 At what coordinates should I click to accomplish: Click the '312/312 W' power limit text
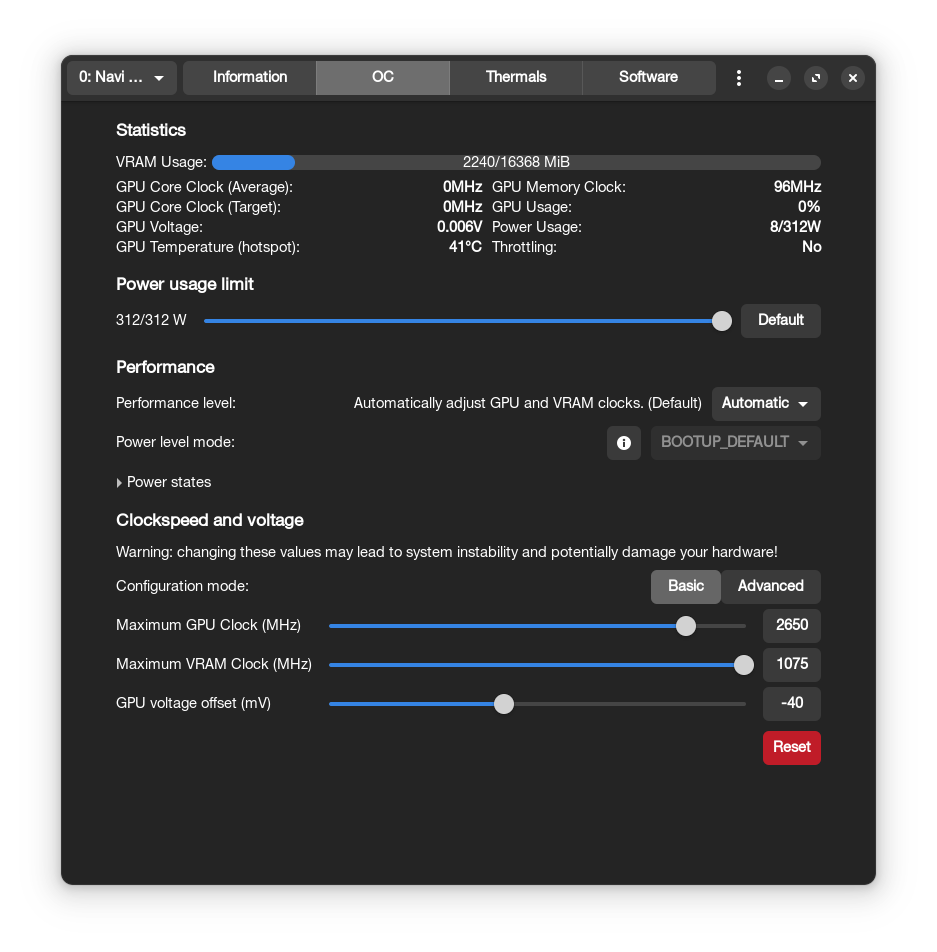point(151,320)
